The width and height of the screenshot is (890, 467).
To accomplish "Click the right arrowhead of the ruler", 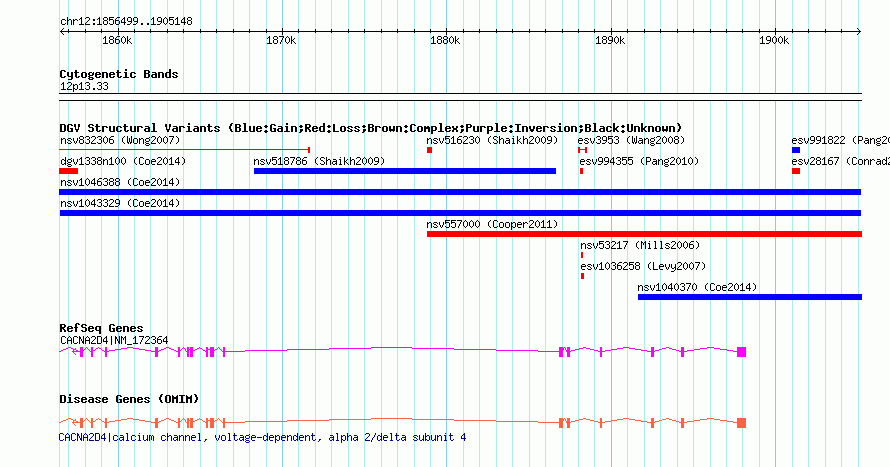I will click(859, 32).
